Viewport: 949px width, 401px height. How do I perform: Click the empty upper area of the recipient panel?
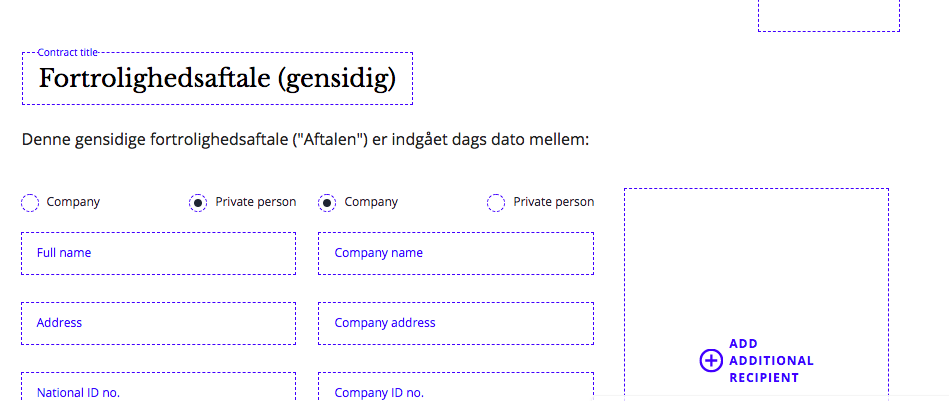pos(756,260)
